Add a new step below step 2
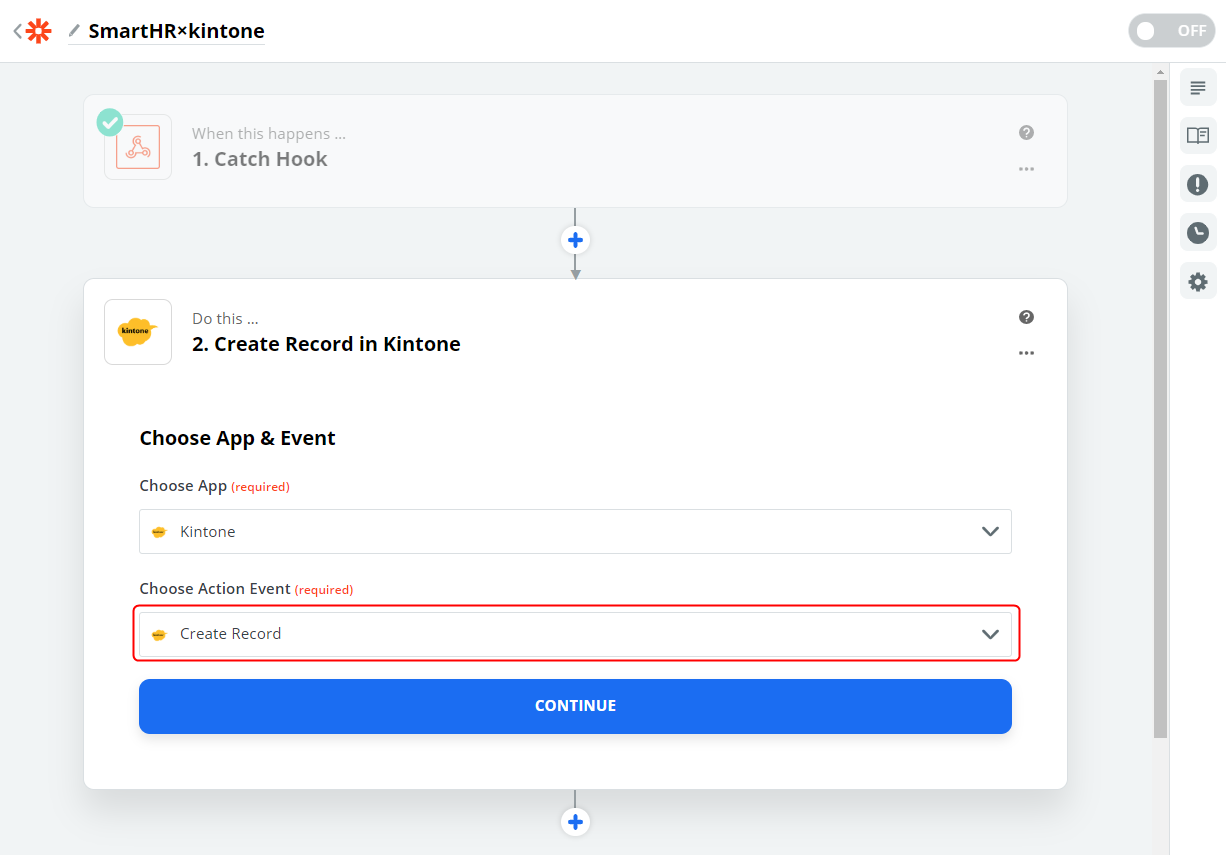This screenshot has height=855, width=1226. pyautogui.click(x=575, y=822)
